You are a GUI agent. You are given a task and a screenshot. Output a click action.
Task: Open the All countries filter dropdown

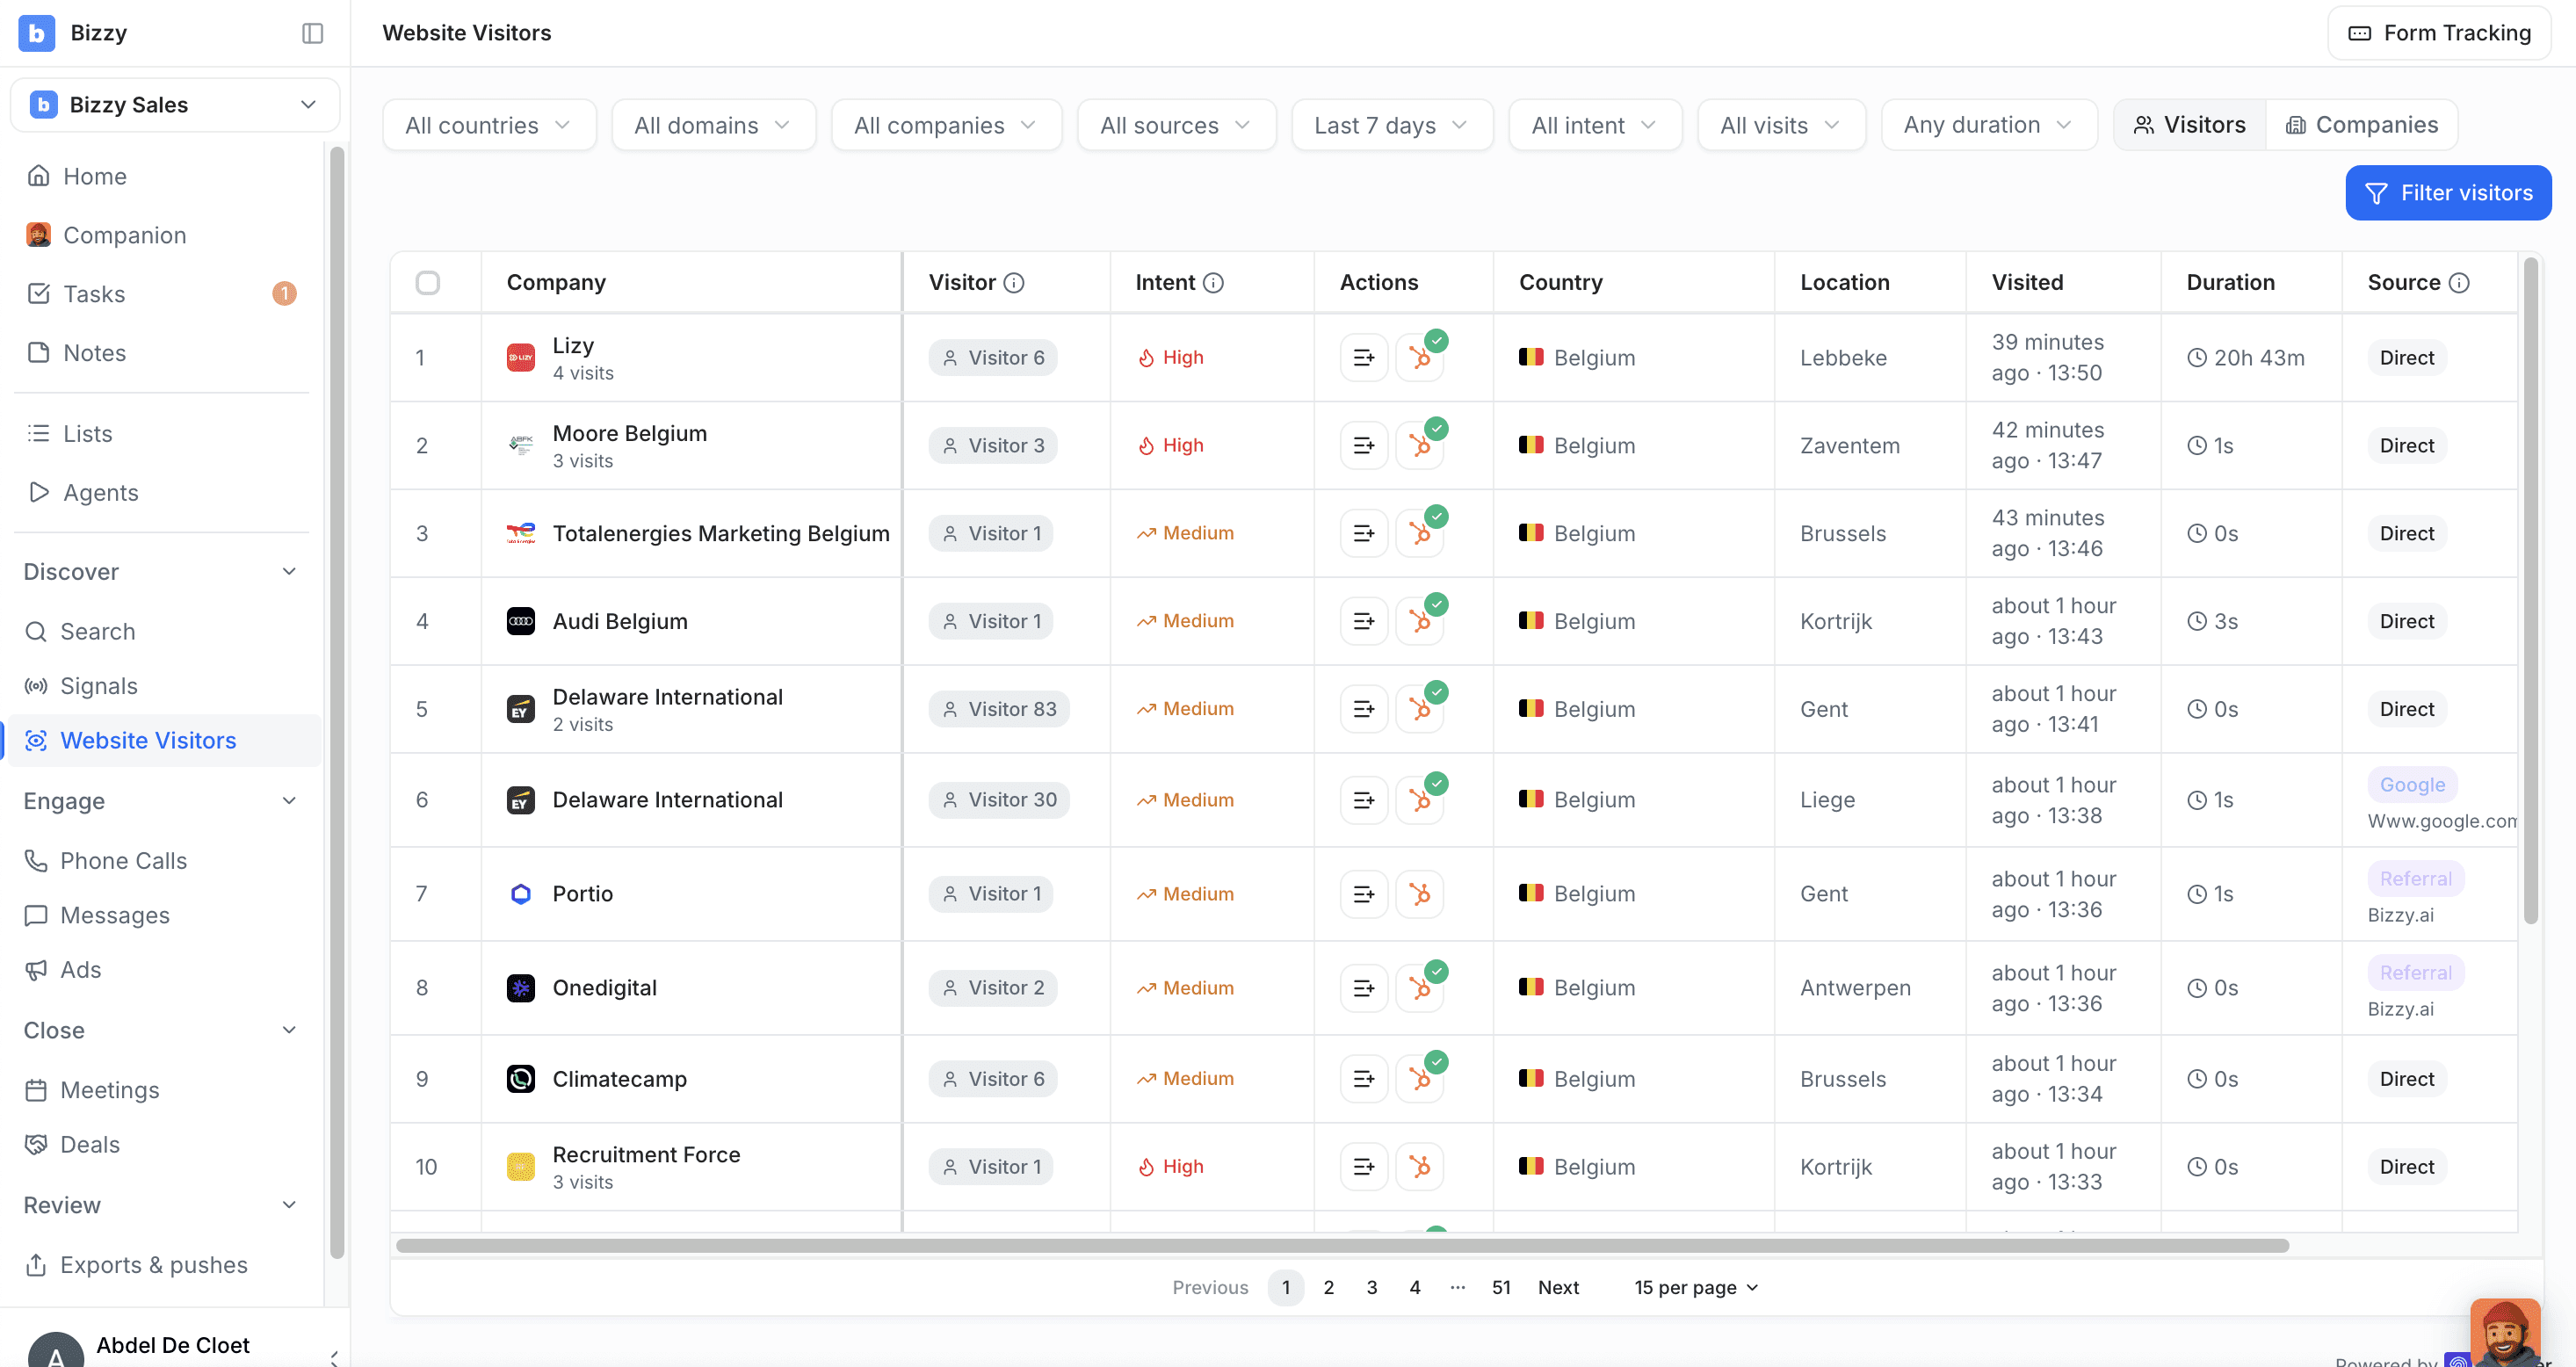489,125
